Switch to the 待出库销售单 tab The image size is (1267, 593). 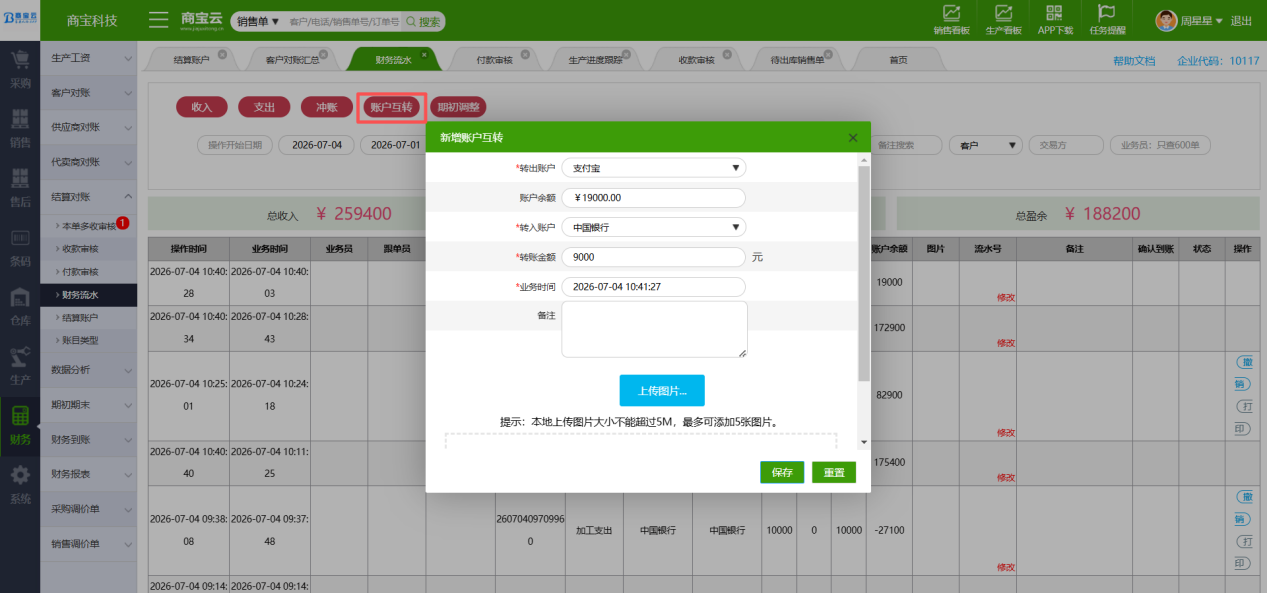tap(797, 60)
